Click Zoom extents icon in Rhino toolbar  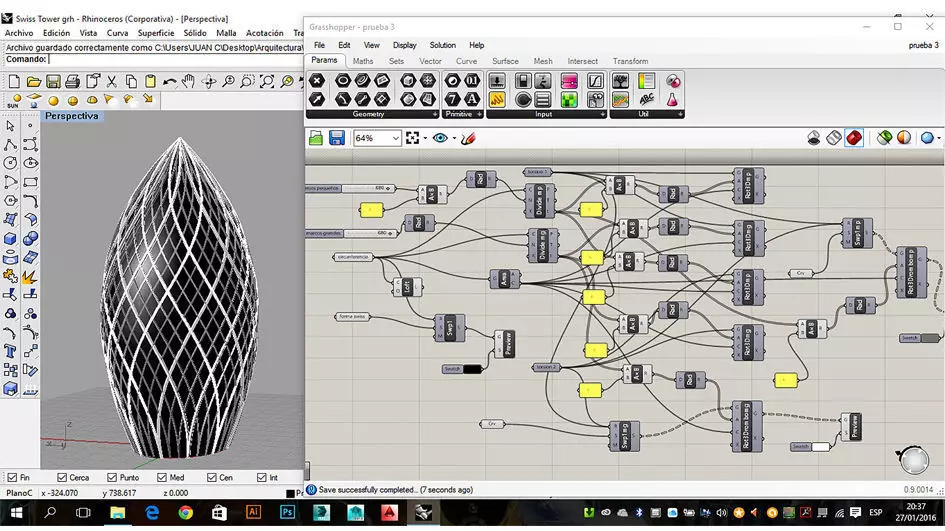tap(266, 81)
